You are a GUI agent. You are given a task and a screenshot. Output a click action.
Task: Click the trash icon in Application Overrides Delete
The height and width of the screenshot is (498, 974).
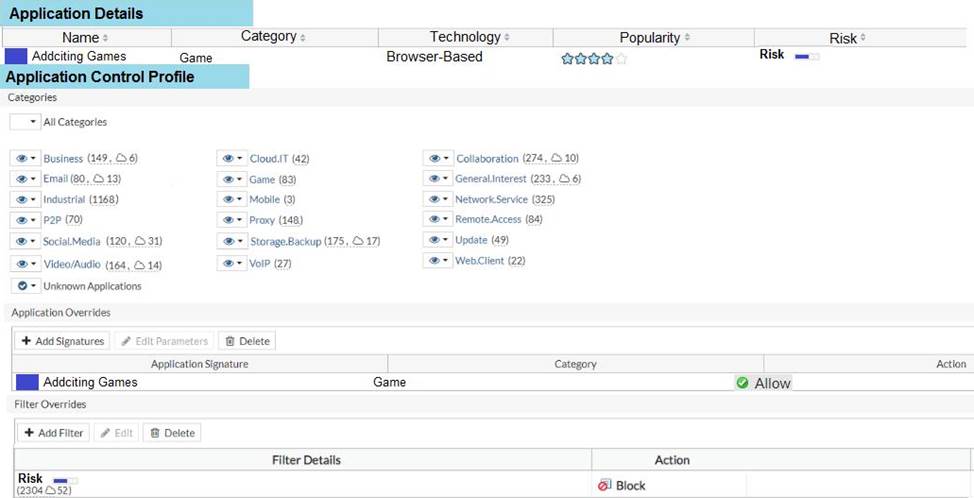point(229,341)
